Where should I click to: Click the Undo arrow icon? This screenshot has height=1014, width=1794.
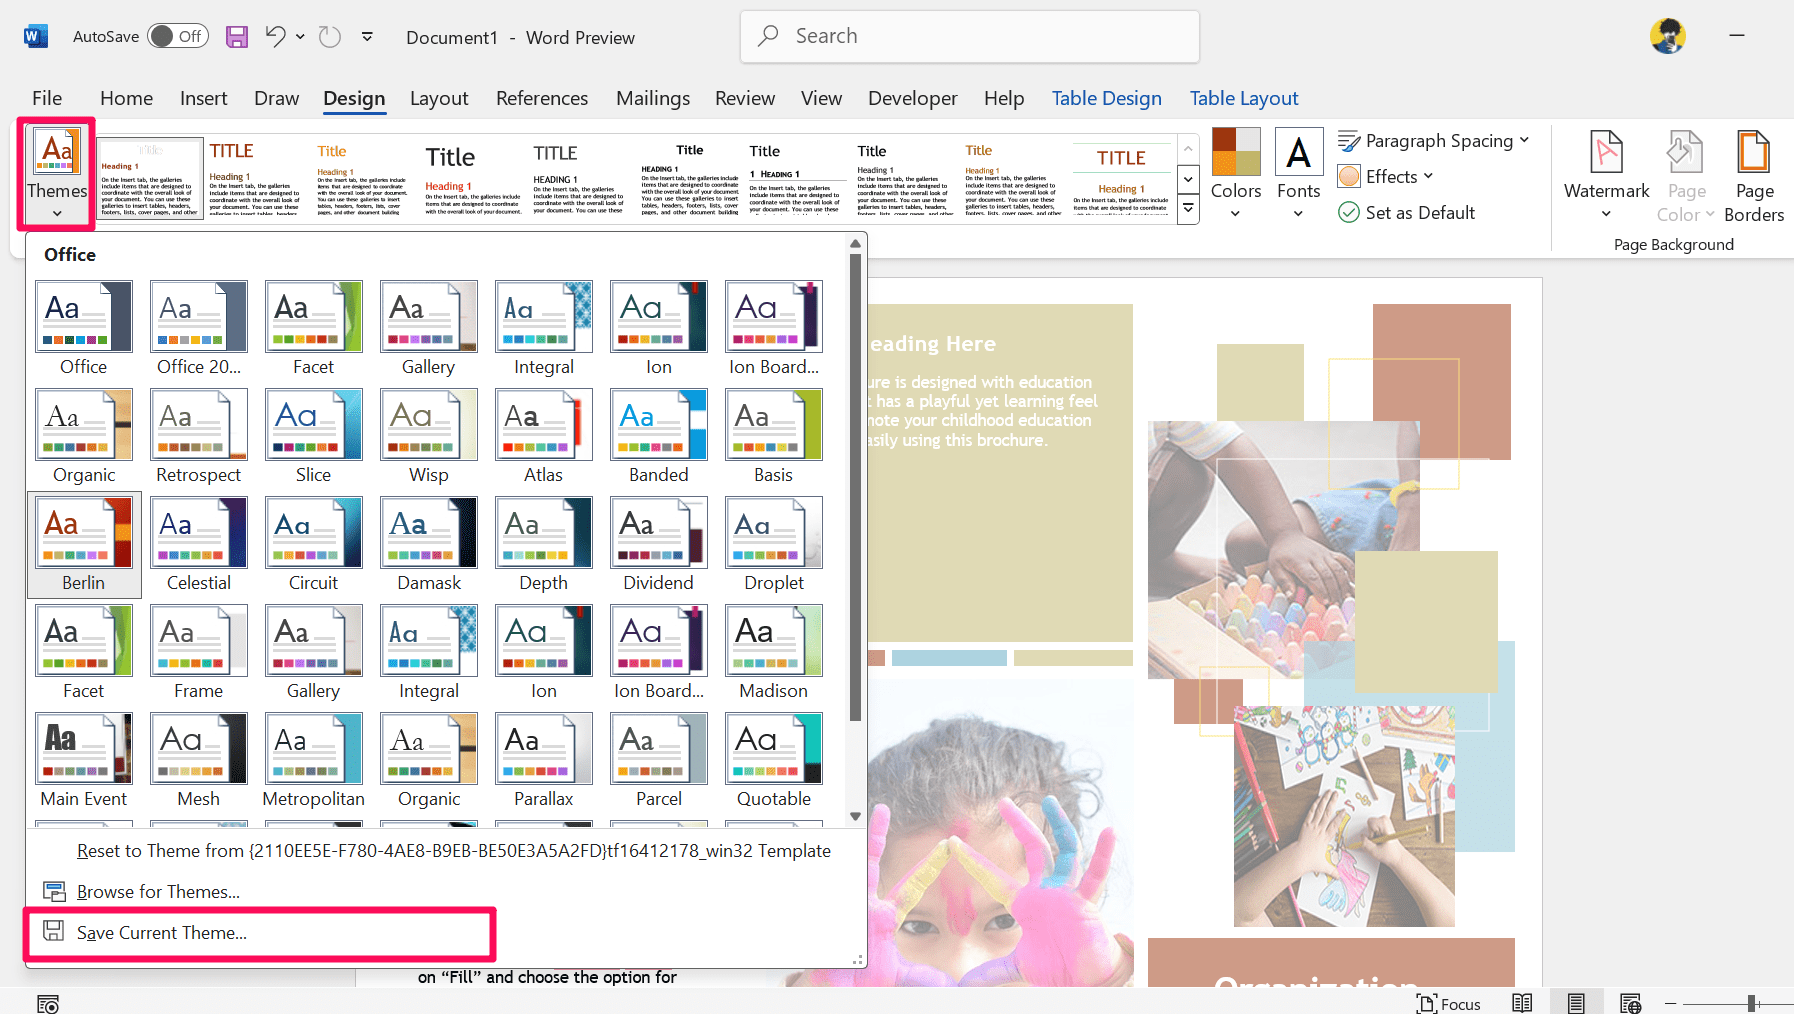coord(275,37)
